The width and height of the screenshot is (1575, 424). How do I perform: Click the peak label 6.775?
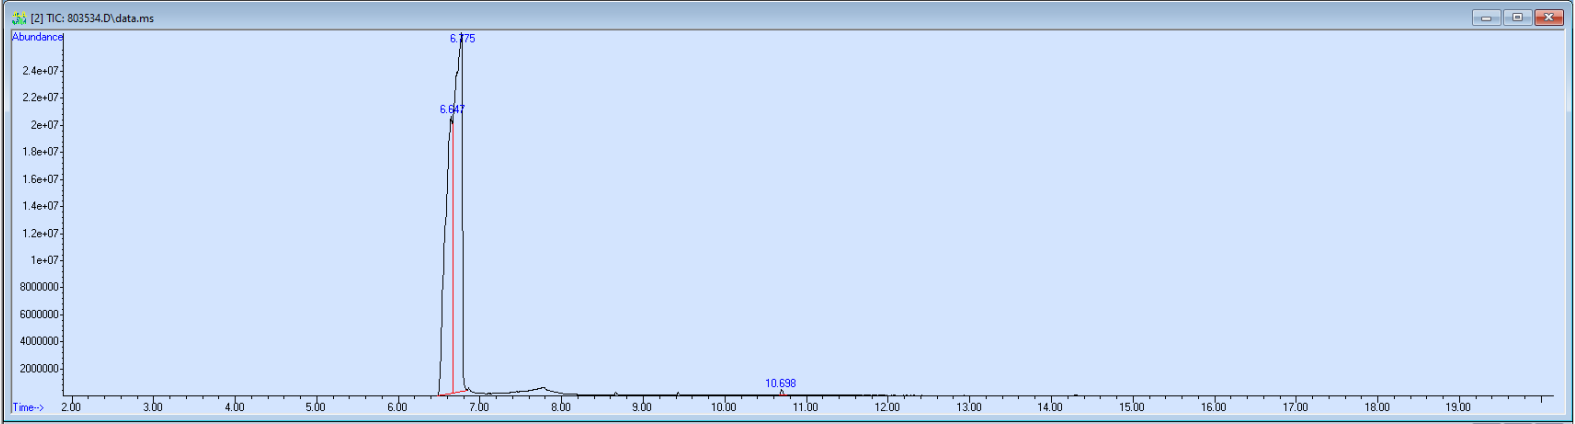462,38
